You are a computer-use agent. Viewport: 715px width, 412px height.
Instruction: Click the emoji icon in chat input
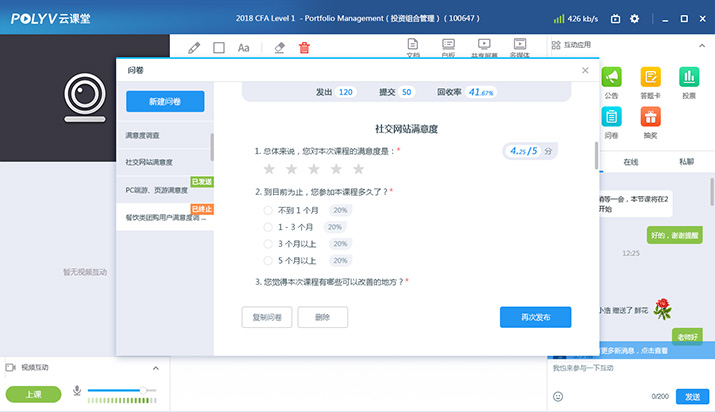558,396
